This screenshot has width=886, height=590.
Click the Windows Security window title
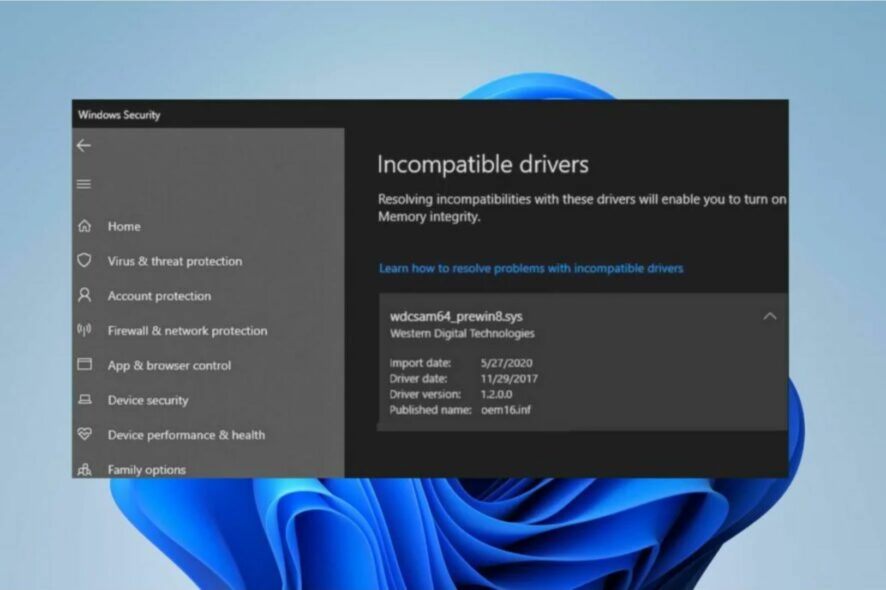pos(119,115)
